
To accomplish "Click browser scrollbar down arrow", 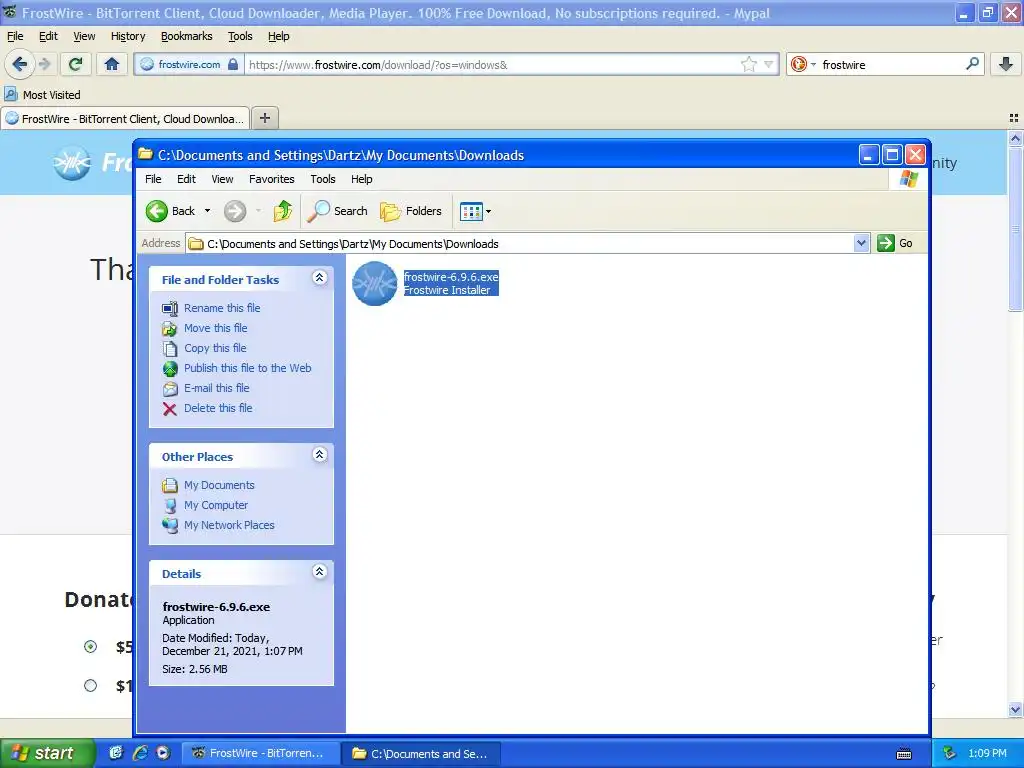I will 1015,709.
